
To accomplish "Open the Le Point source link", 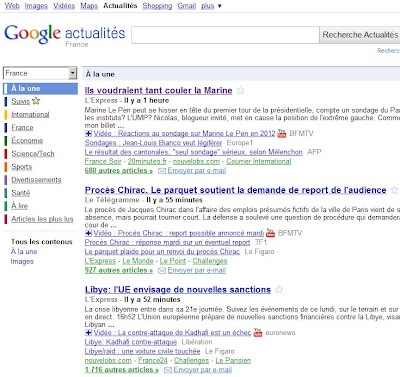I will point(173,261).
